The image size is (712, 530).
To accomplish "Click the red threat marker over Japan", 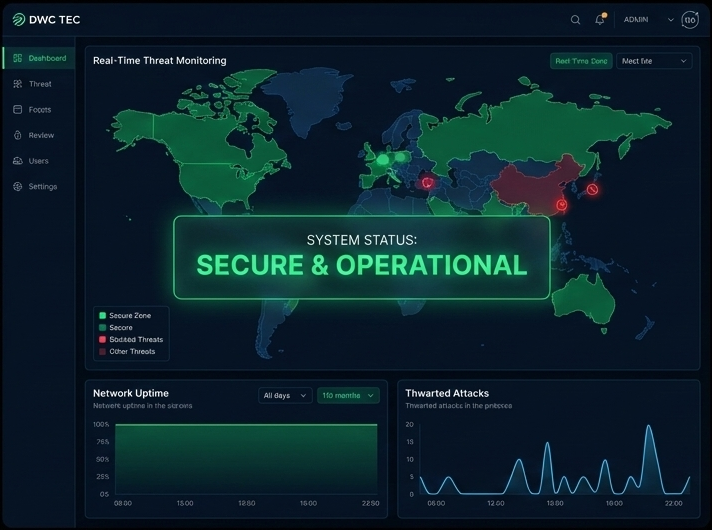I will click(x=592, y=188).
